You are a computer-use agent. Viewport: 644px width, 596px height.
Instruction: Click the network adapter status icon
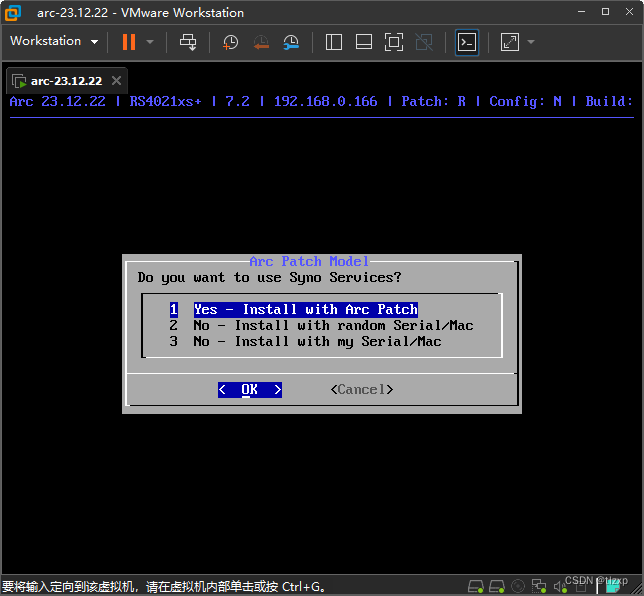[x=539, y=586]
